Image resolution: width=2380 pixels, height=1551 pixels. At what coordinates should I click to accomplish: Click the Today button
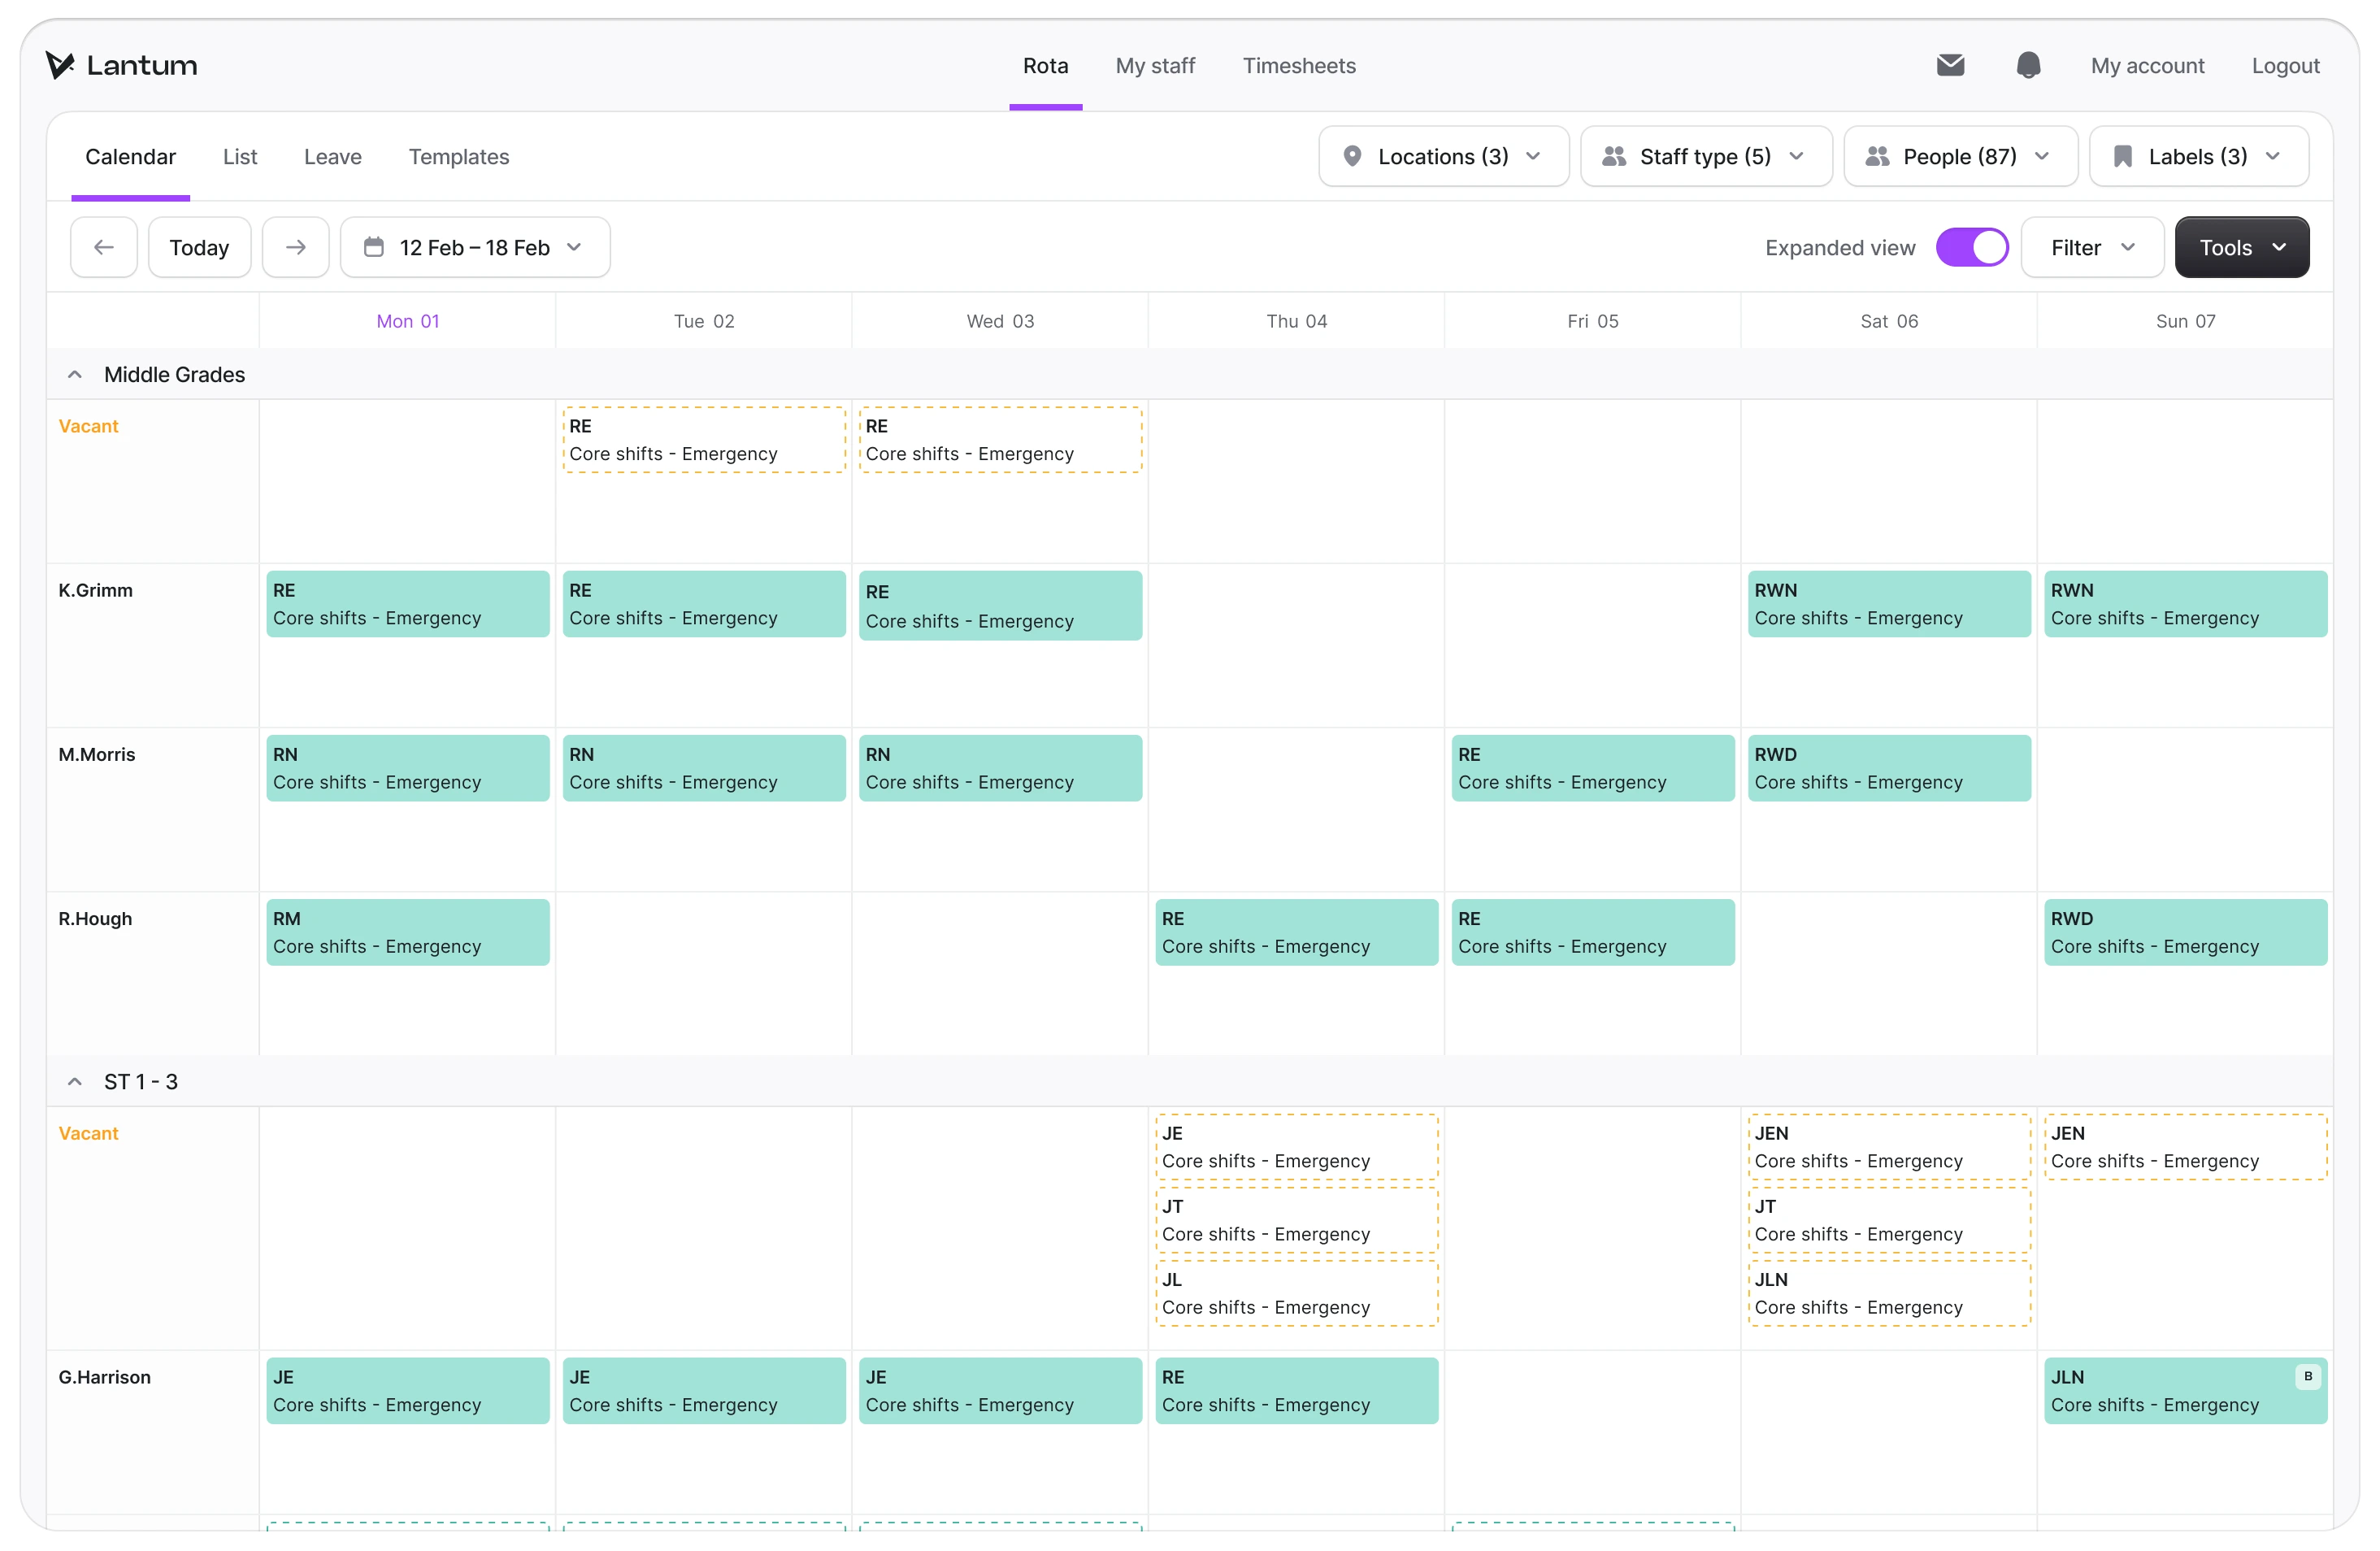click(x=199, y=247)
